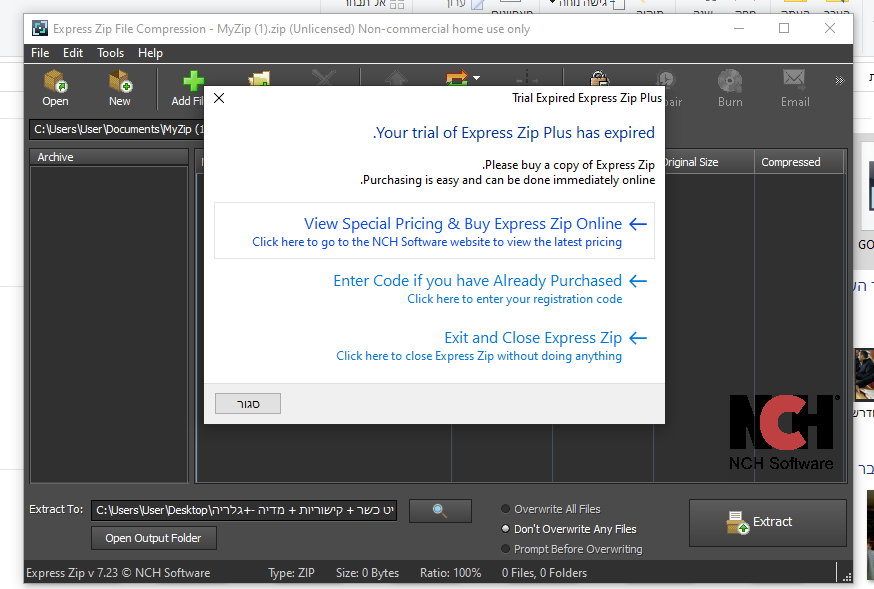Click status bar text "Ratio: 100%"
The image size is (874, 589).
[x=450, y=573]
